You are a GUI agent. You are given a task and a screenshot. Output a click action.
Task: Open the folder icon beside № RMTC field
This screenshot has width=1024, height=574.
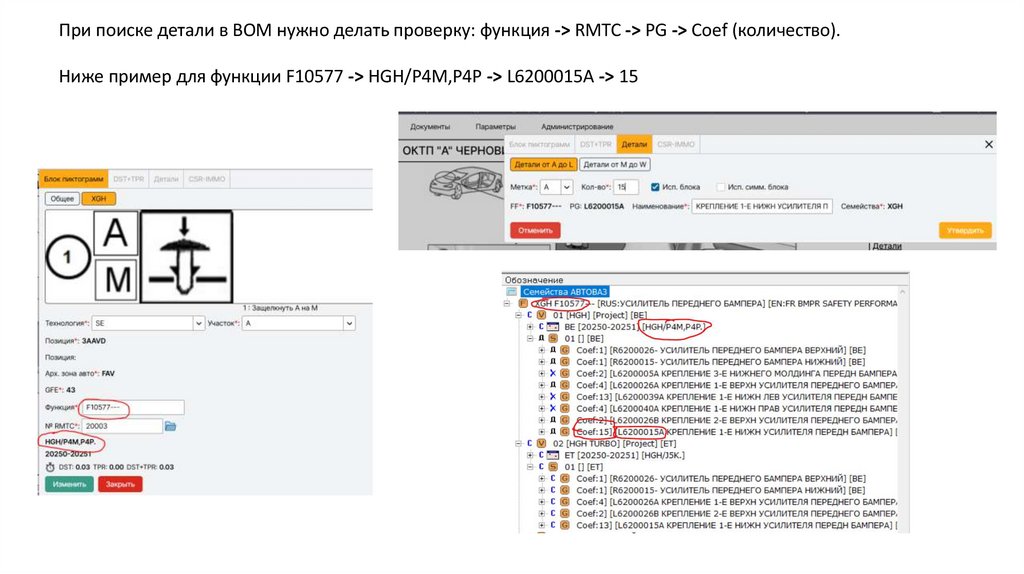tap(170, 426)
